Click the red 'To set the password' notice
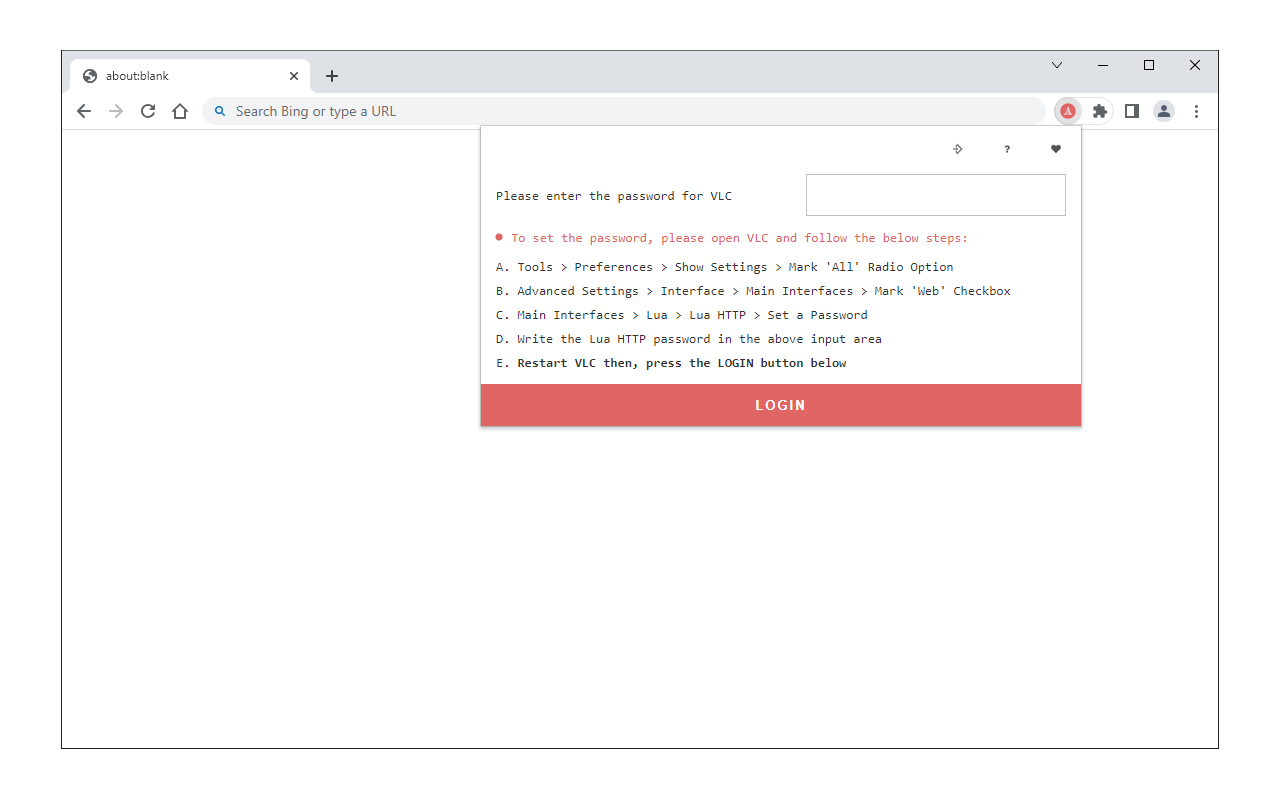 [732, 238]
